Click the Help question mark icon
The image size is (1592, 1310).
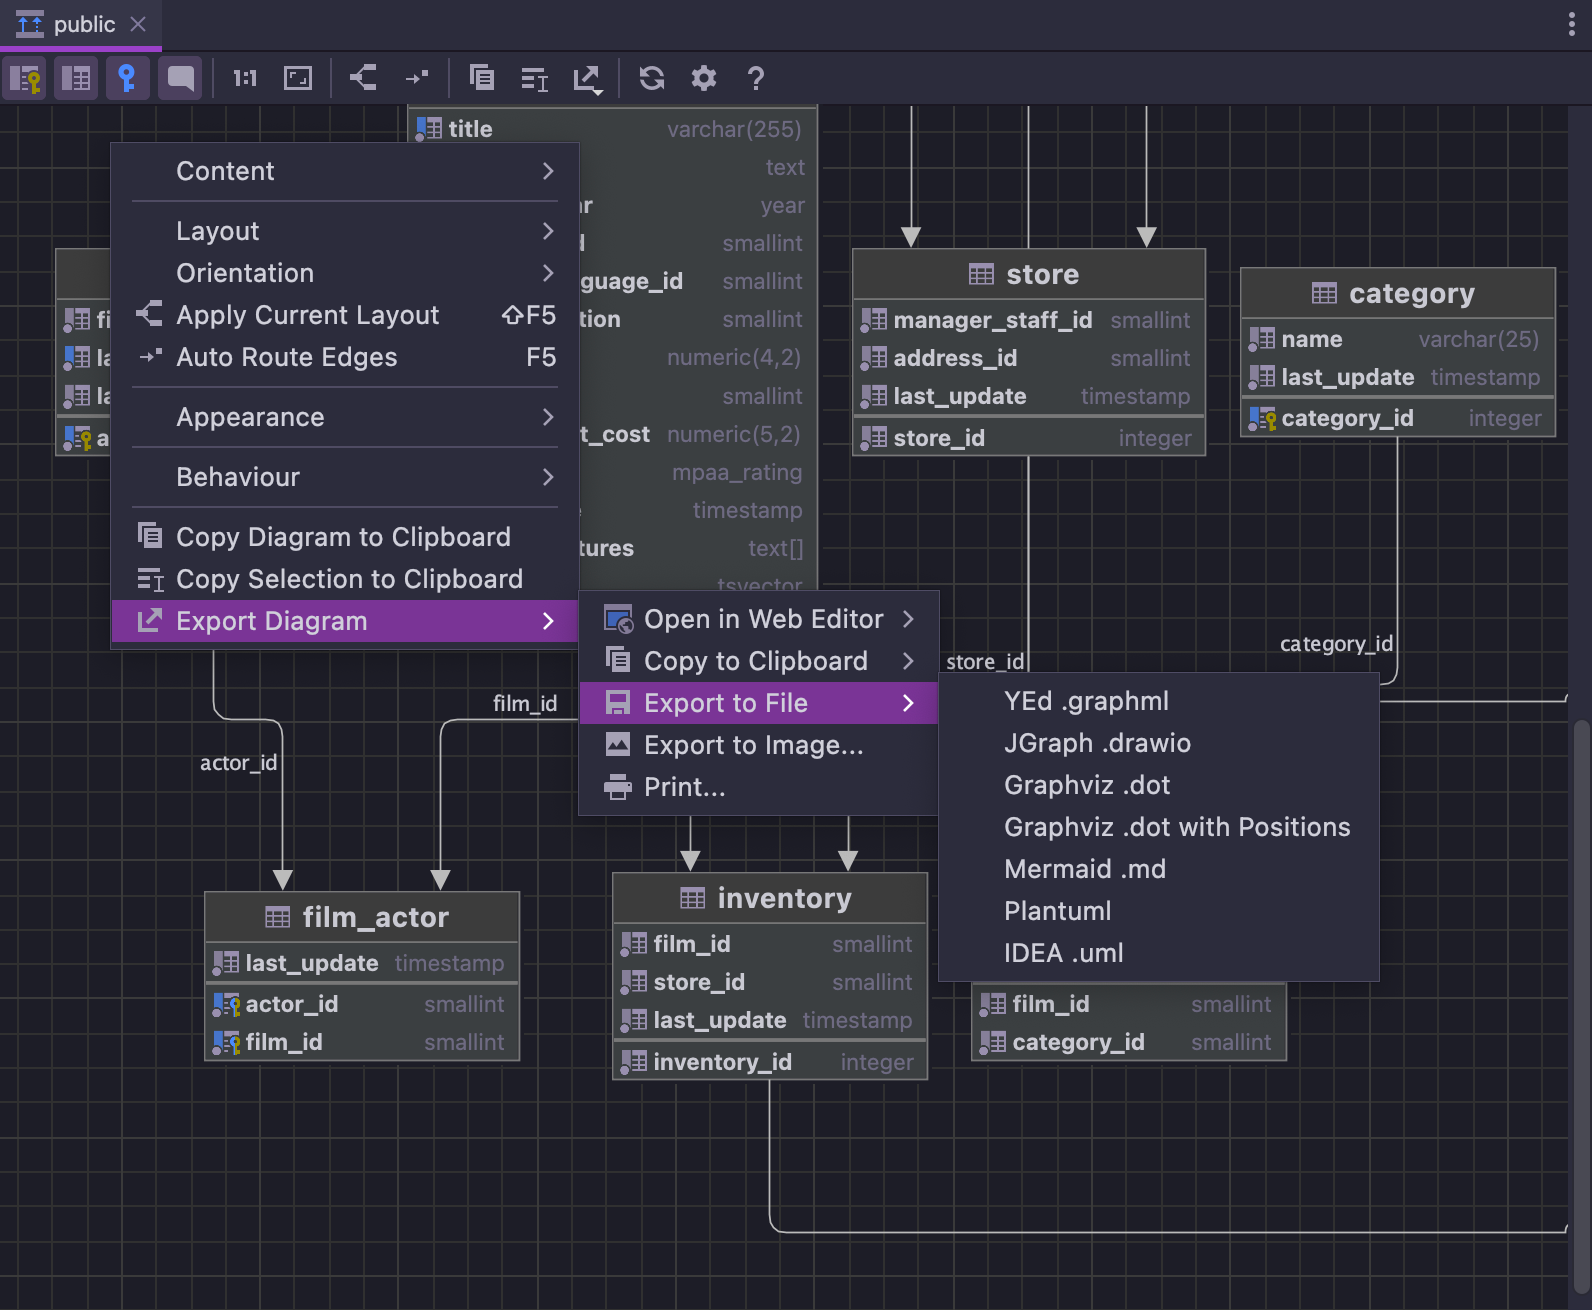tap(756, 78)
